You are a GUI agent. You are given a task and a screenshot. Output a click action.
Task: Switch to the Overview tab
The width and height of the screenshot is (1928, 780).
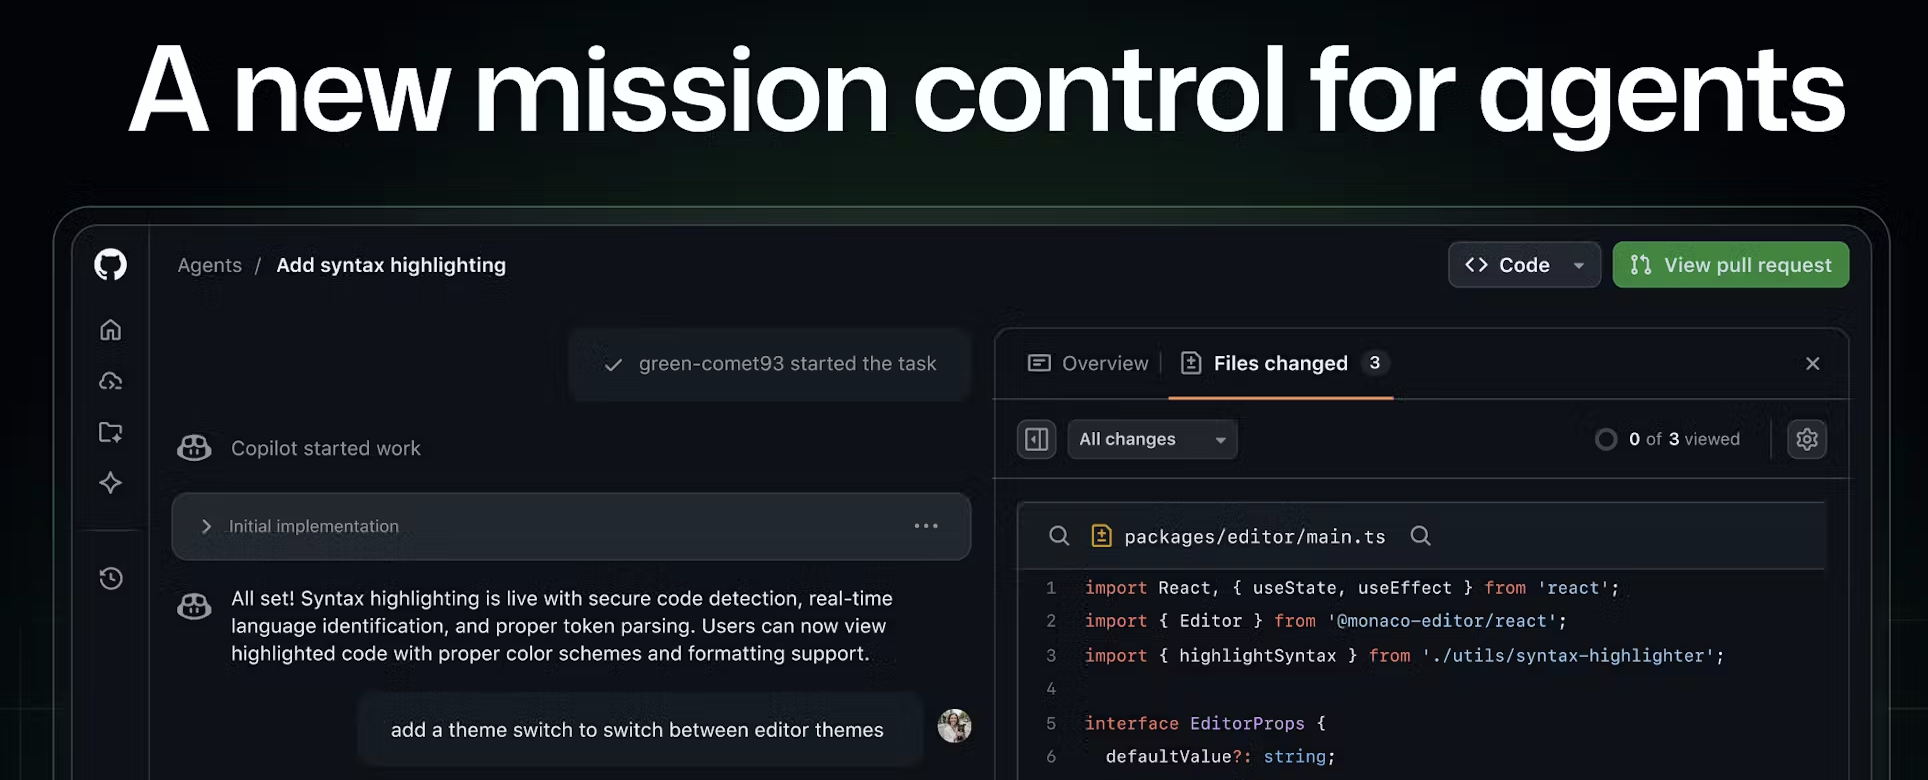tap(1088, 363)
